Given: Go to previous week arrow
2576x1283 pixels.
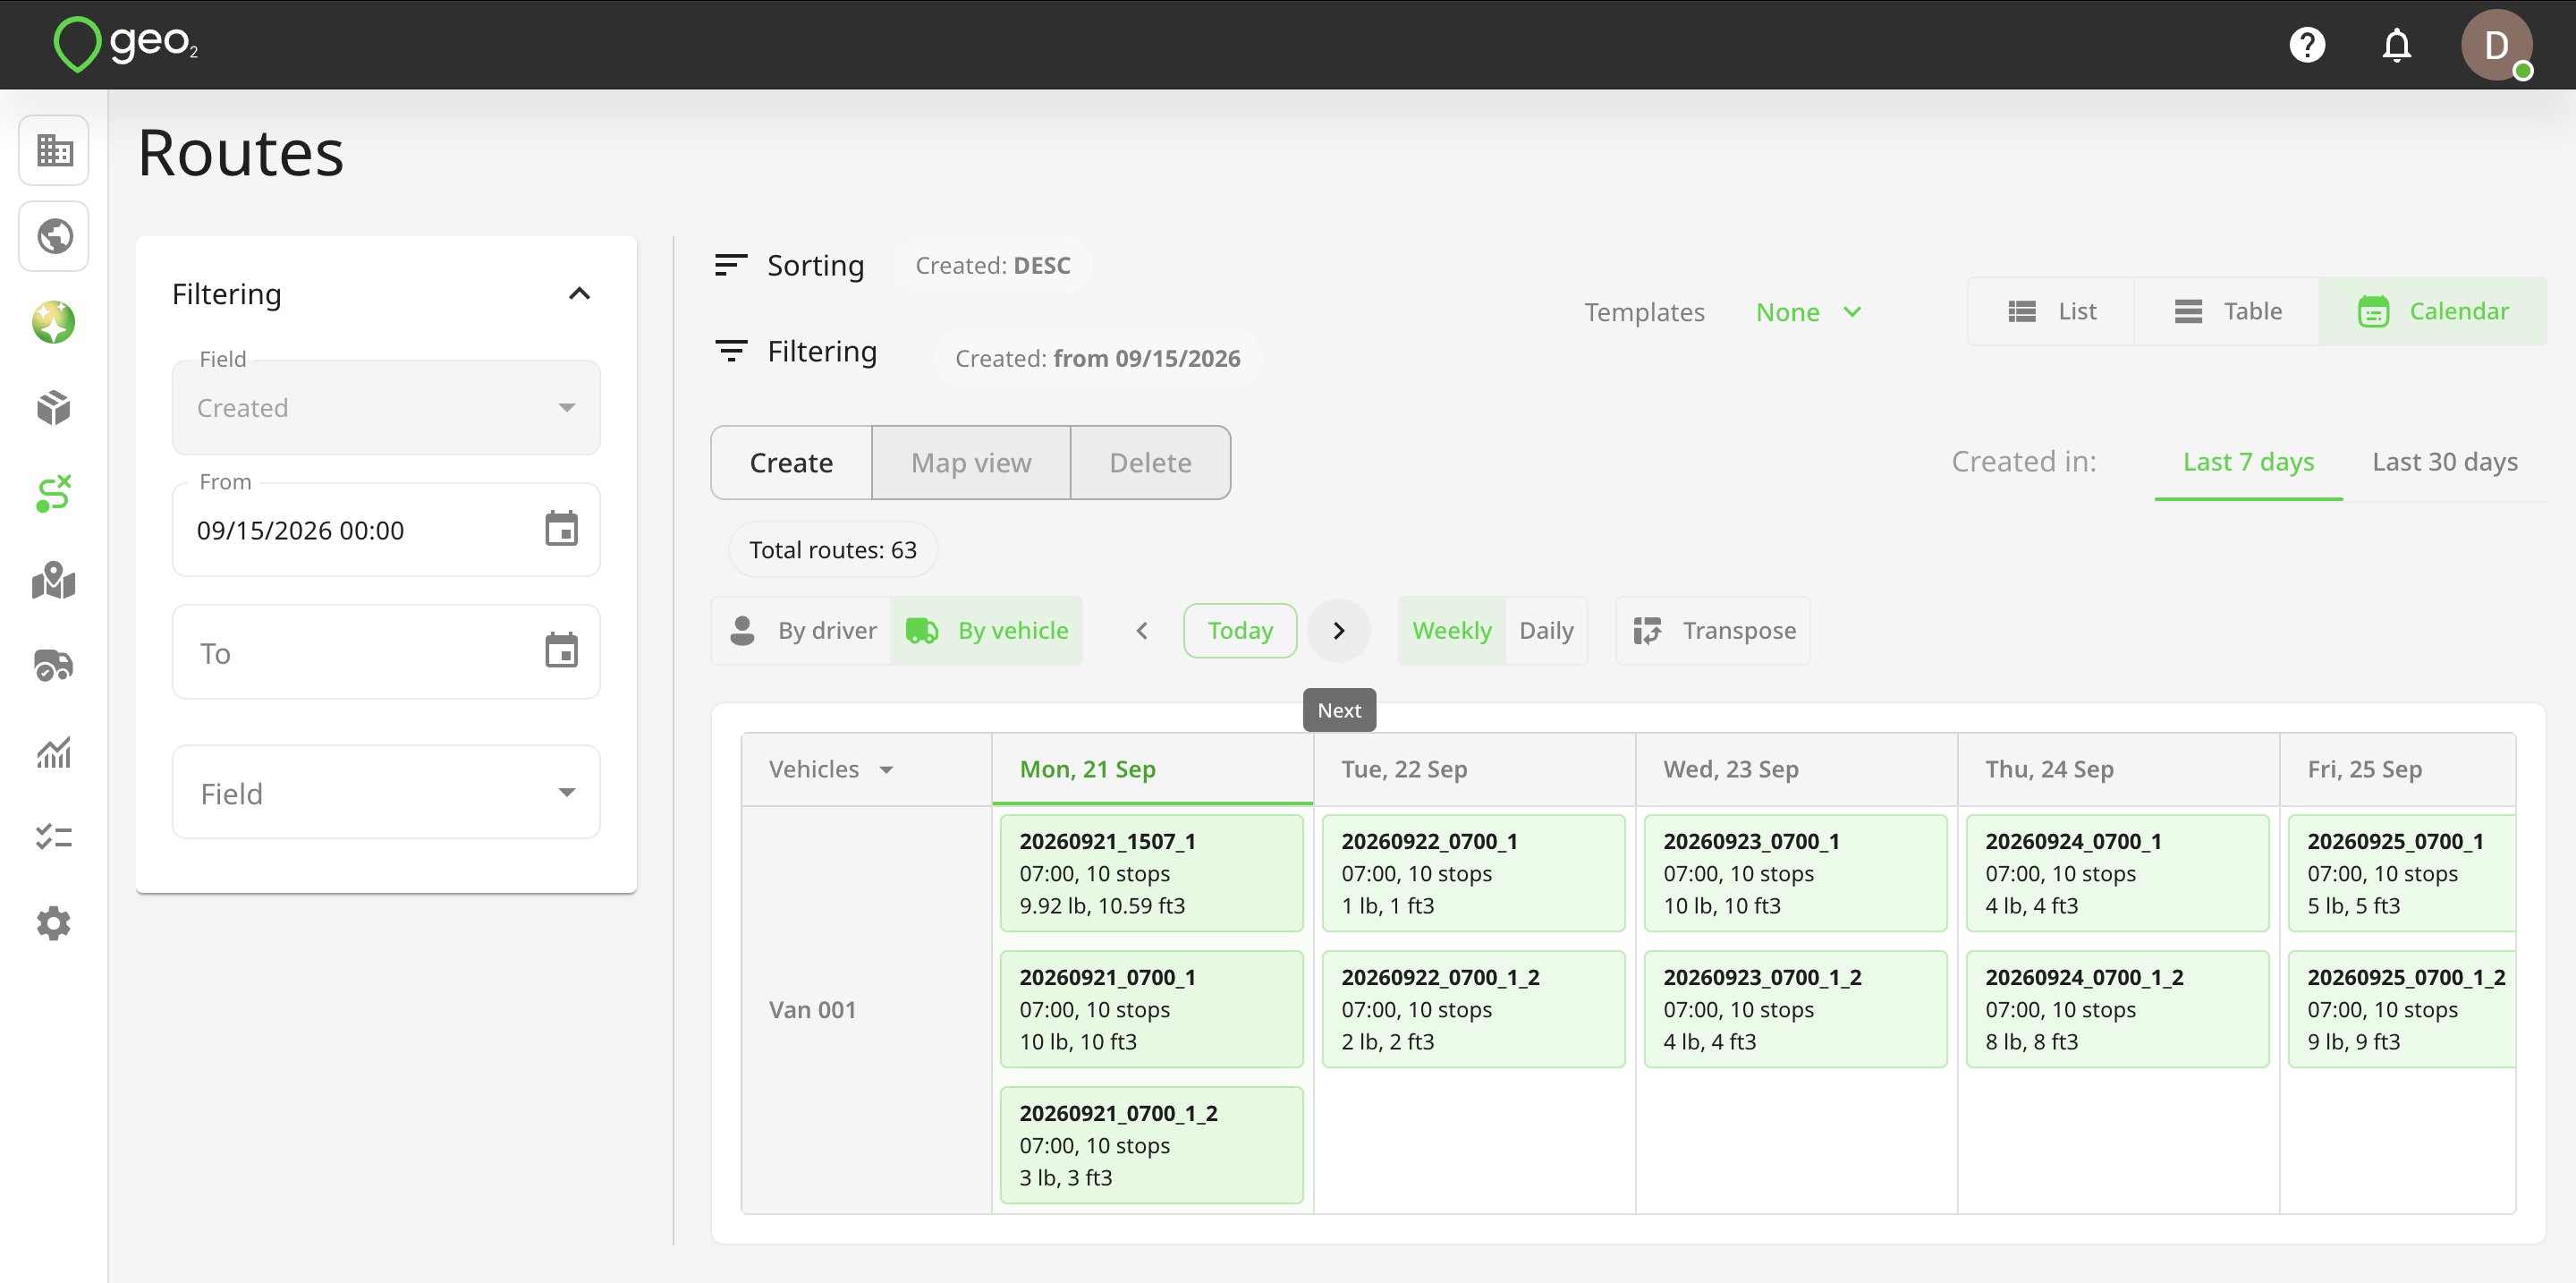Looking at the screenshot, I should tap(1142, 630).
